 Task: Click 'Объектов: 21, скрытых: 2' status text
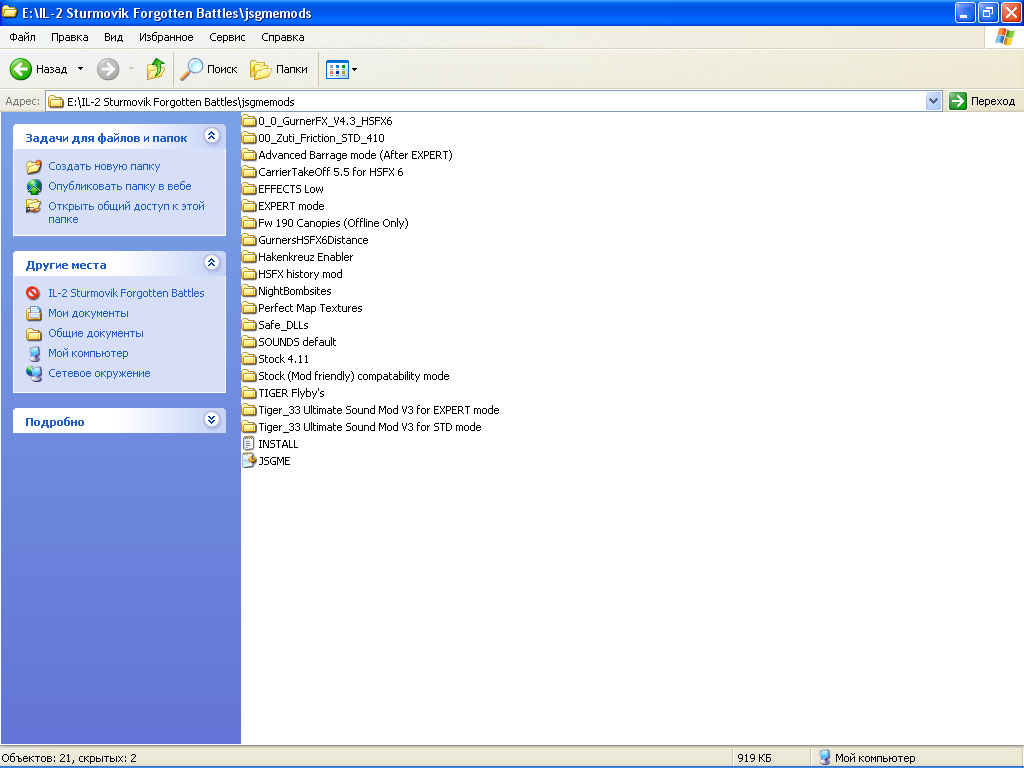point(69,758)
